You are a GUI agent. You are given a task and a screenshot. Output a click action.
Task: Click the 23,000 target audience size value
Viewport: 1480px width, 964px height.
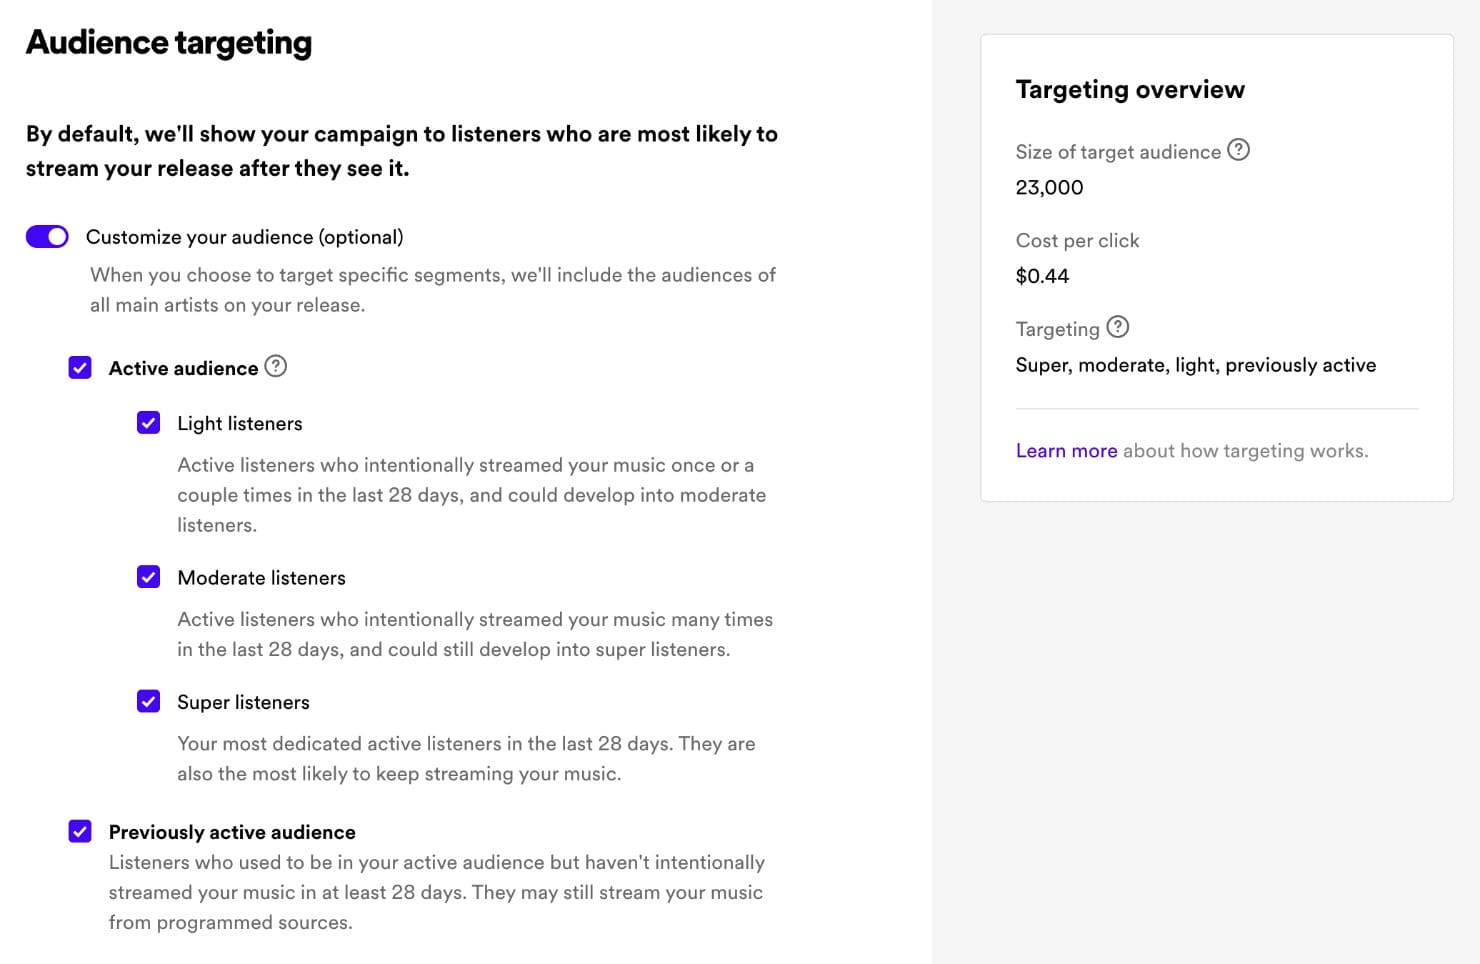pos(1049,187)
